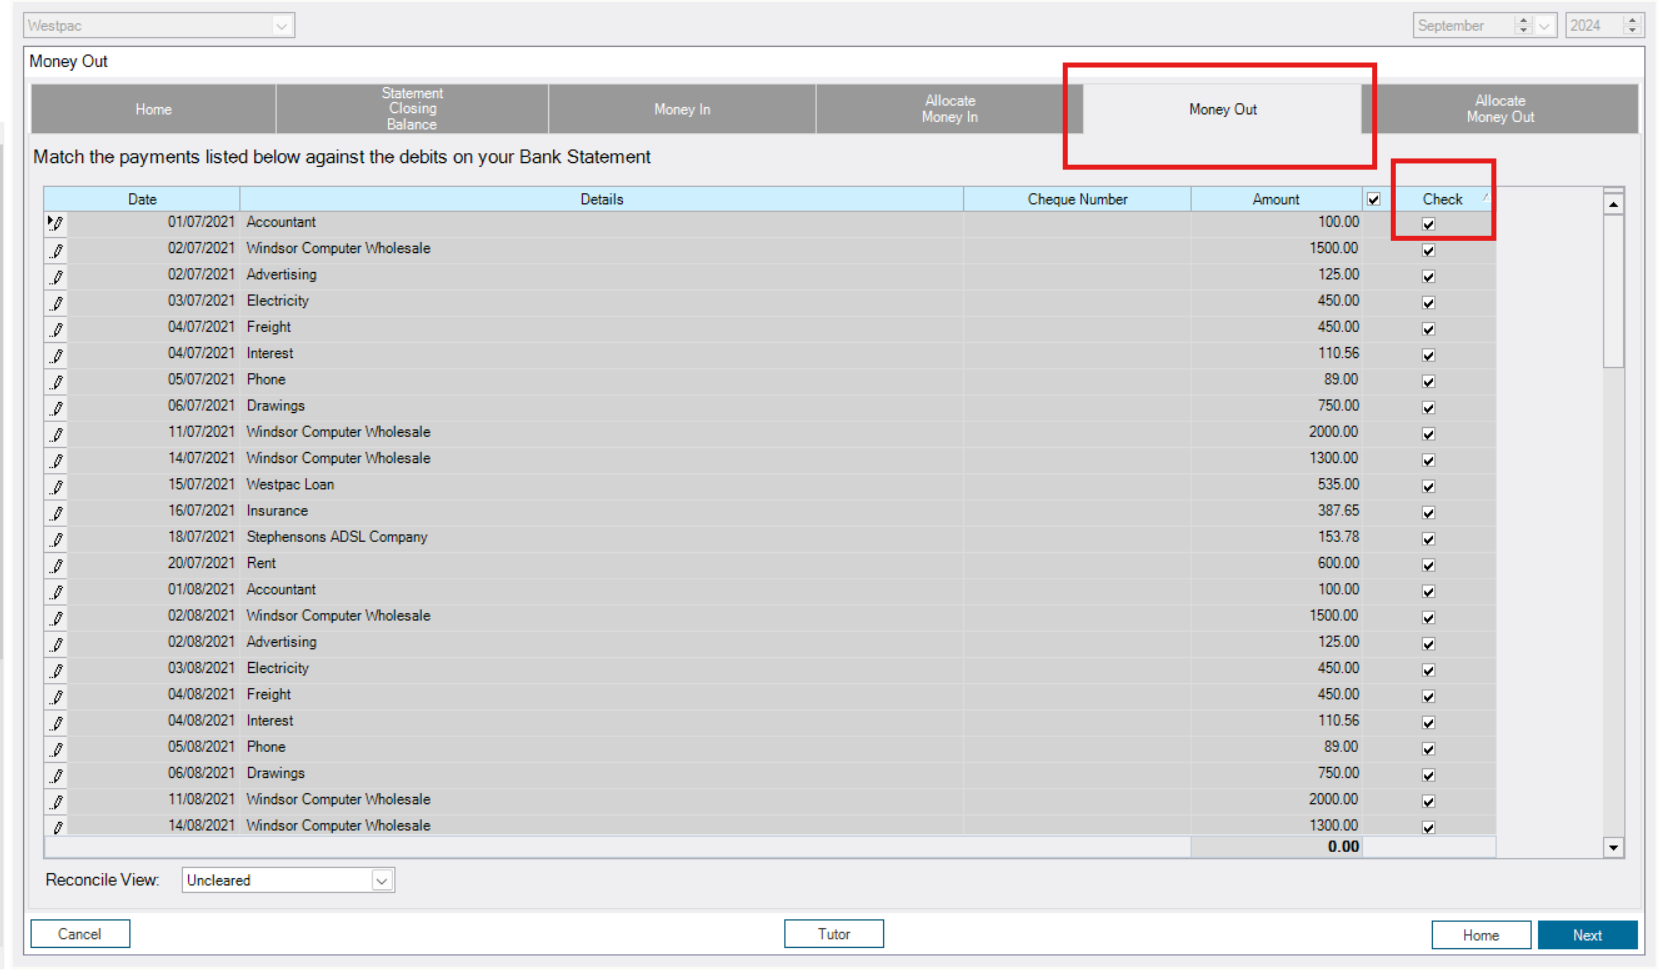Click the pencil icon for Stephensons ADSL Company row

[x=57, y=539]
